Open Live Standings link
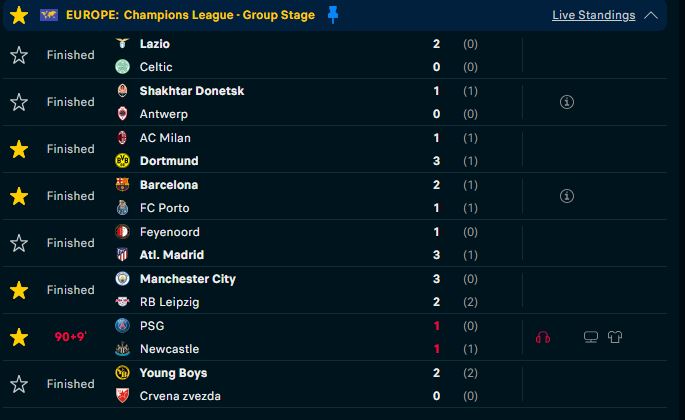685x420 pixels. (593, 15)
